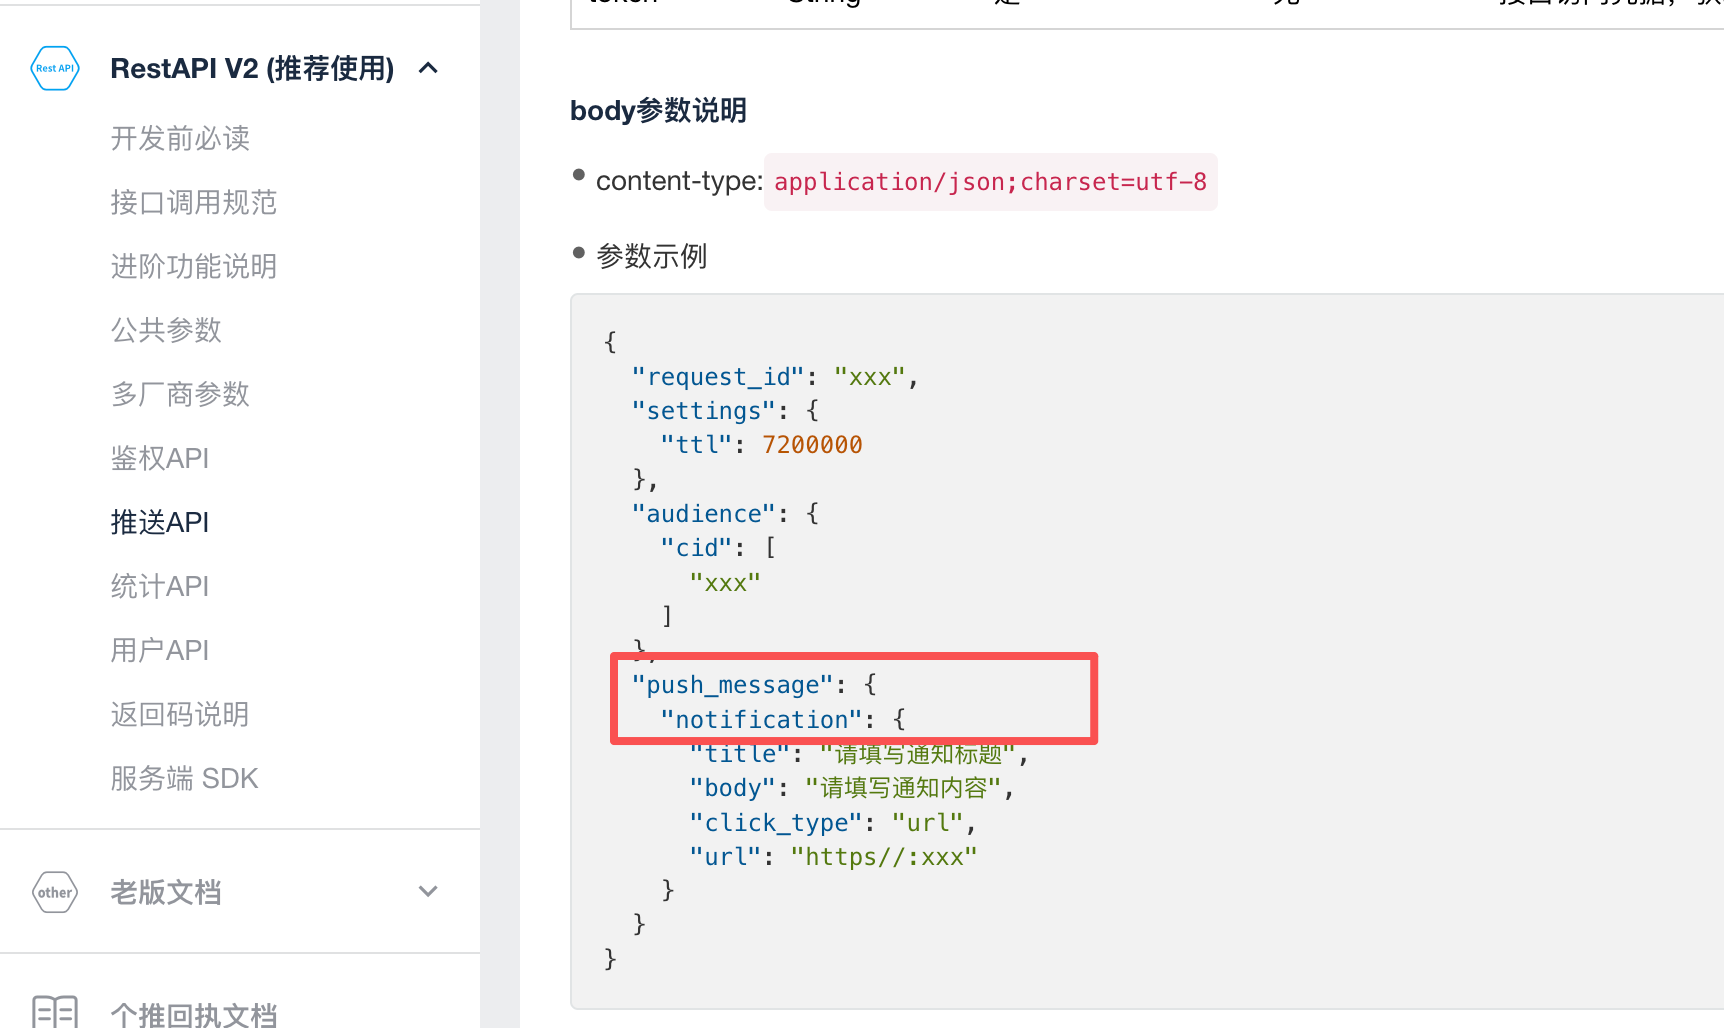The height and width of the screenshot is (1028, 1724).
Task: Select 公共参数 in the sidebar
Action: coord(166,330)
